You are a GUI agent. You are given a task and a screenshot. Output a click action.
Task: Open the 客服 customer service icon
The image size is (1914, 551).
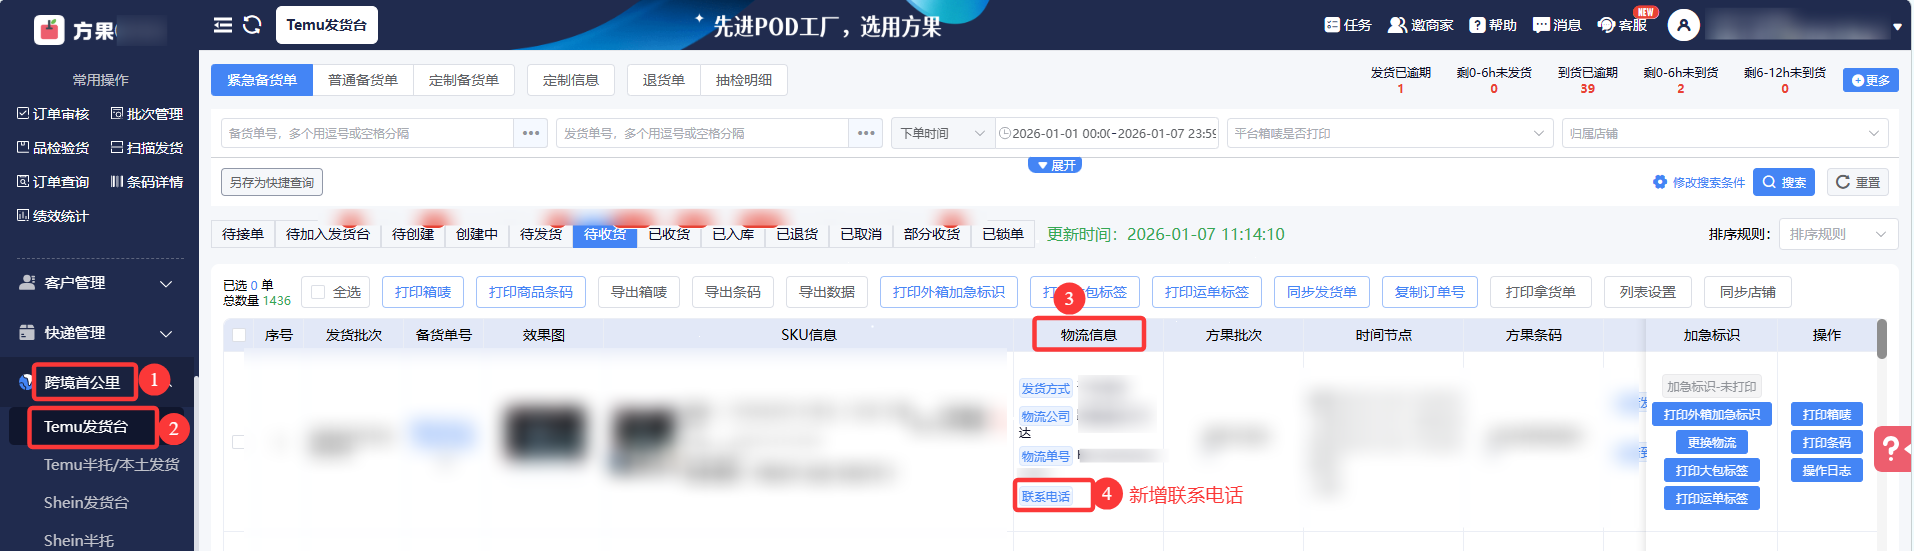[x=1622, y=25]
